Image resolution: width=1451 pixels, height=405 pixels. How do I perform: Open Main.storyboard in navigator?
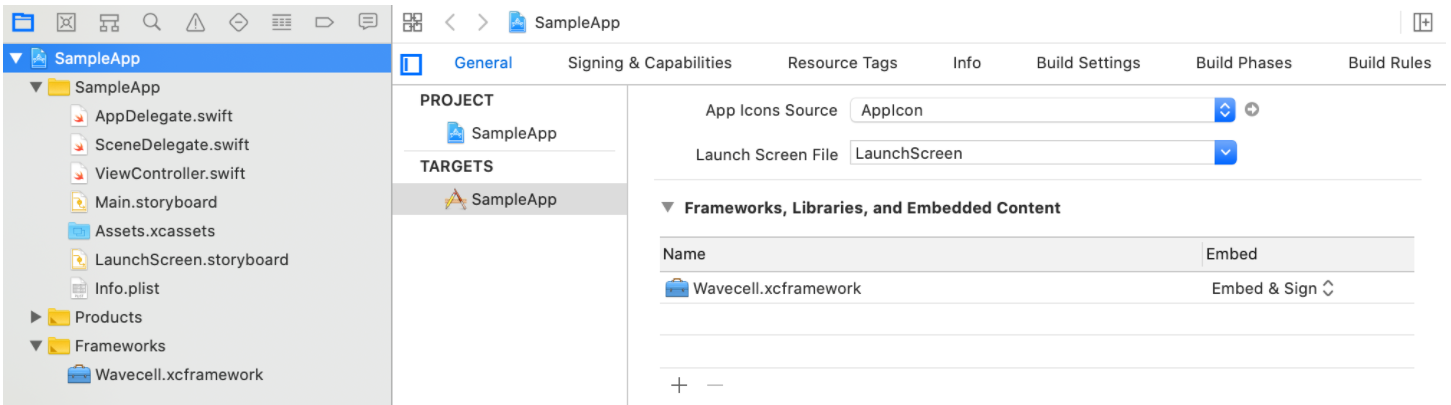tap(144, 202)
